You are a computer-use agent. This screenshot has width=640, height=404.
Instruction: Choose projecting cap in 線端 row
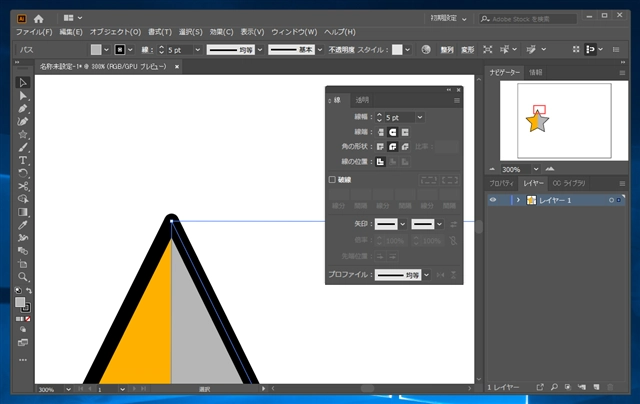(405, 132)
